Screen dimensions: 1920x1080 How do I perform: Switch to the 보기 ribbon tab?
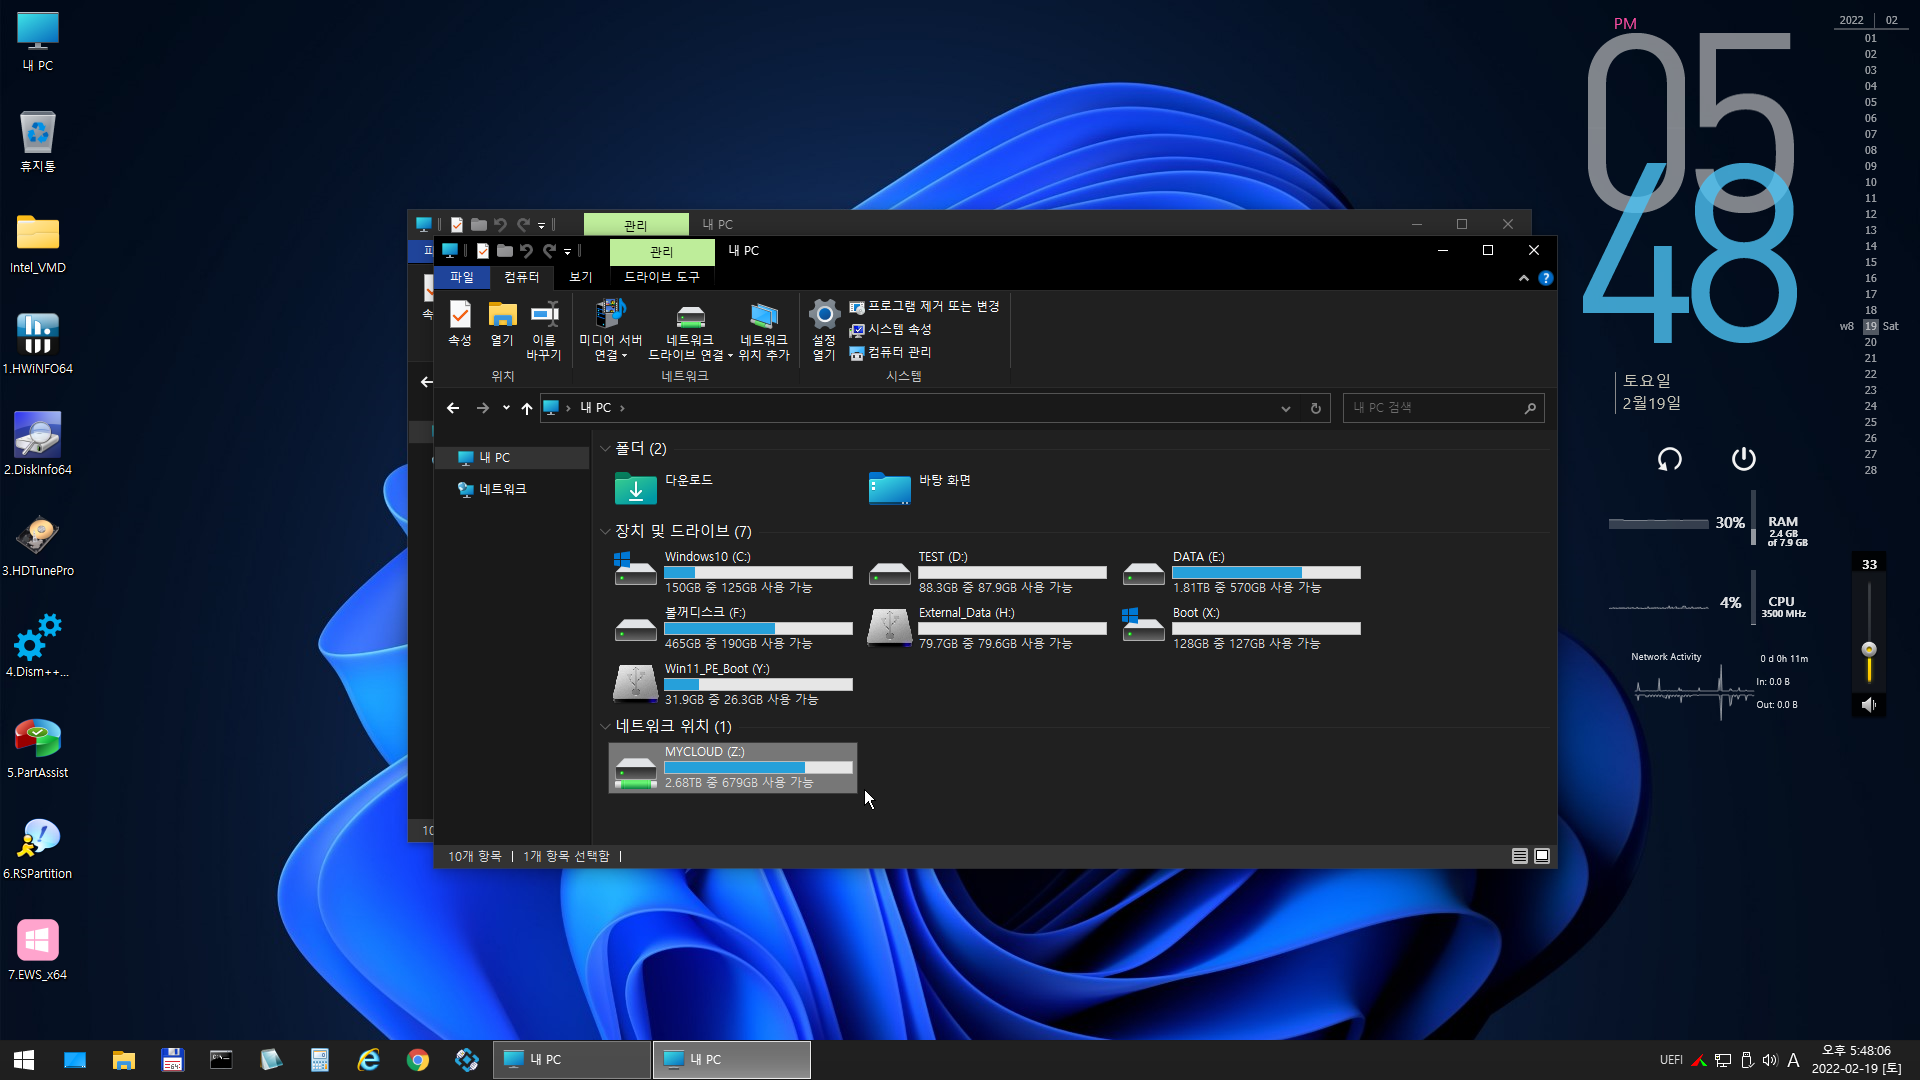point(581,277)
